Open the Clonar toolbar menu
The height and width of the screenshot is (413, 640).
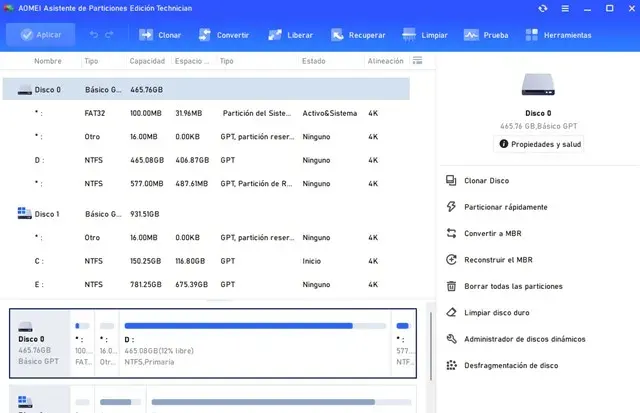[x=160, y=35]
